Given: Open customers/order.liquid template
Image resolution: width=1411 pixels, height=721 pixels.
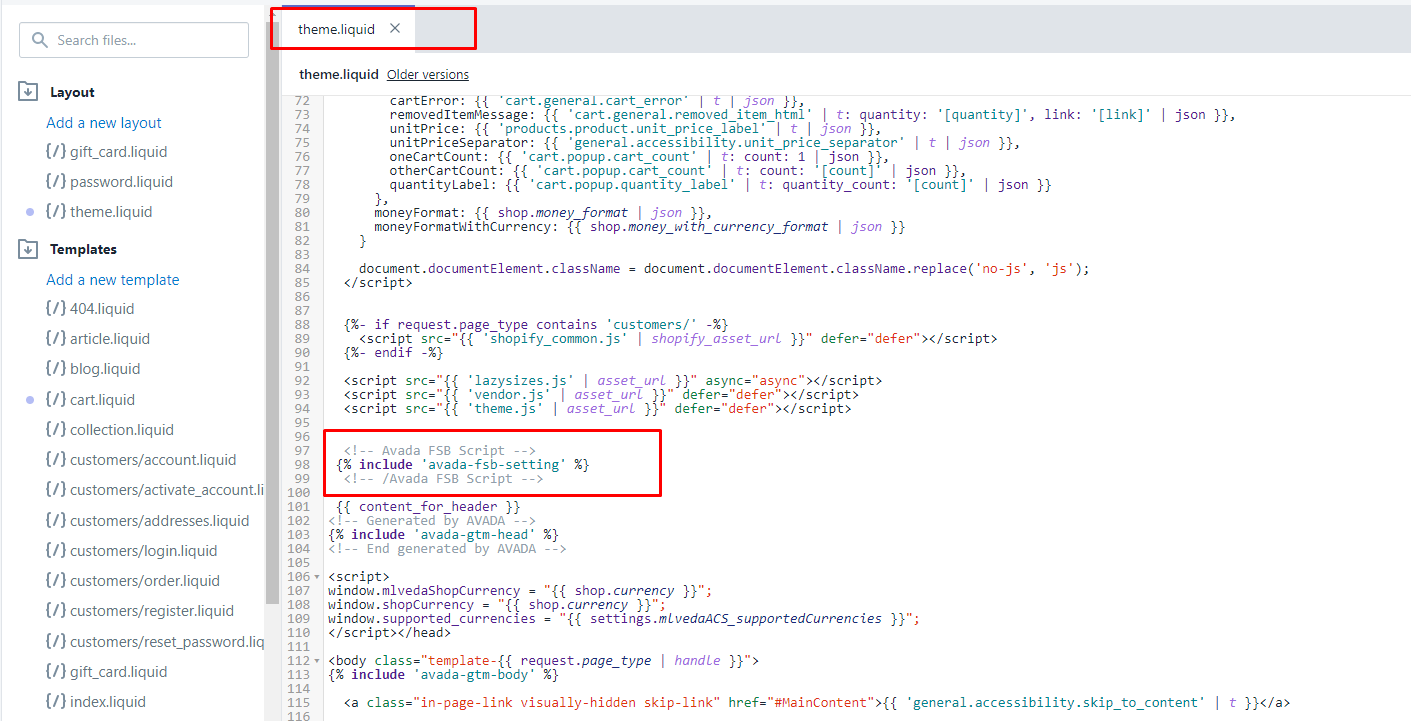Looking at the screenshot, I should click(145, 581).
